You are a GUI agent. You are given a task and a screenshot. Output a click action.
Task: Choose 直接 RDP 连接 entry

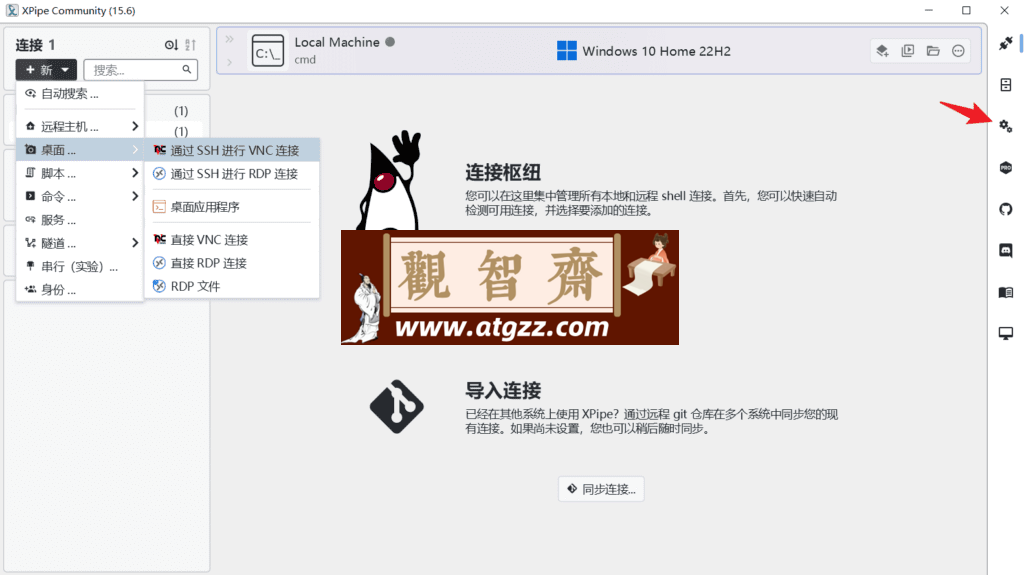232,263
